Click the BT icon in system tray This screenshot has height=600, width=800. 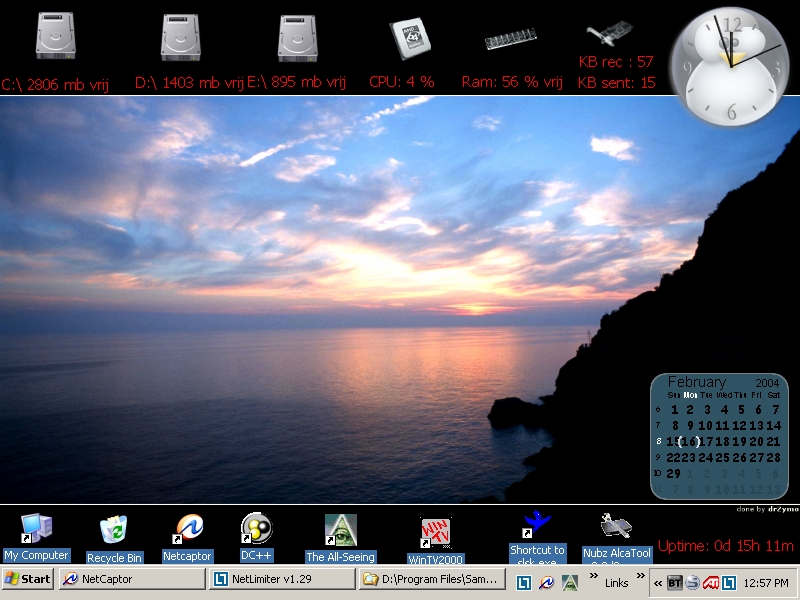674,583
